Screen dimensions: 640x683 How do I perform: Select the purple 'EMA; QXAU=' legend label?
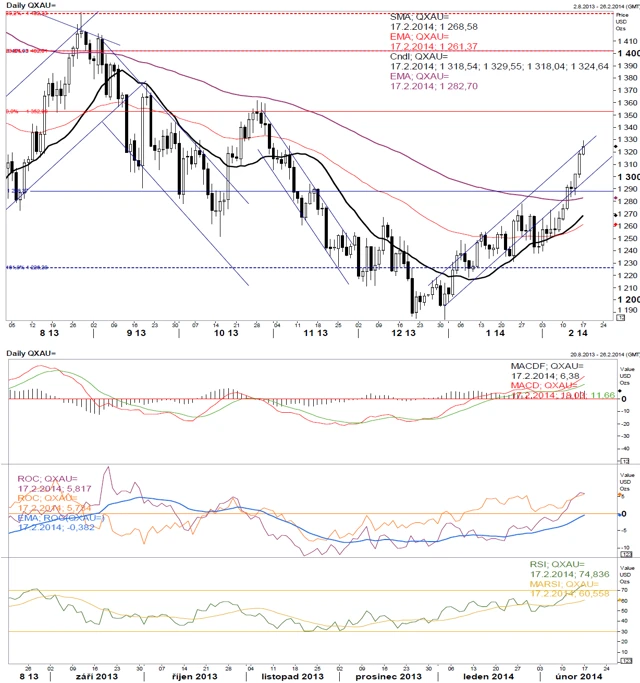419,76
